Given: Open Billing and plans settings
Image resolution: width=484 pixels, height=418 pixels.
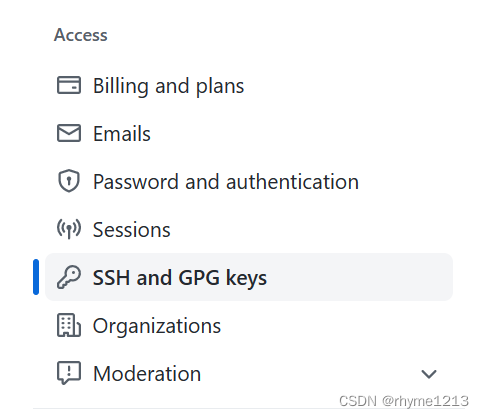Looking at the screenshot, I should (168, 86).
